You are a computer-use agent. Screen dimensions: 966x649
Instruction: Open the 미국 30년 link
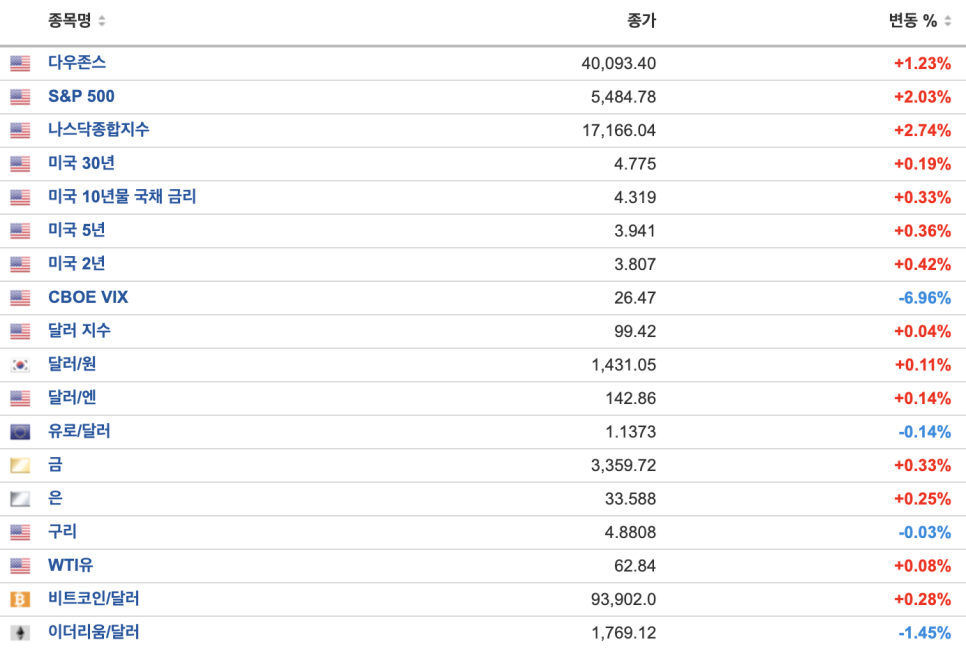[81, 163]
